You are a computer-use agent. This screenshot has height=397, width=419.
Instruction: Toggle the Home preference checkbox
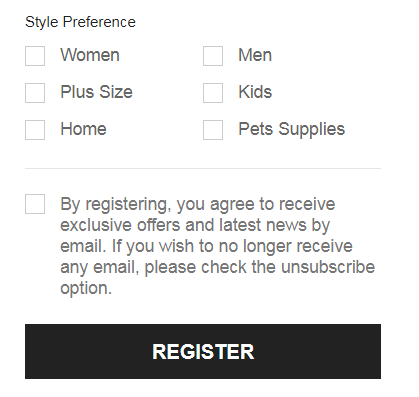click(x=35, y=130)
